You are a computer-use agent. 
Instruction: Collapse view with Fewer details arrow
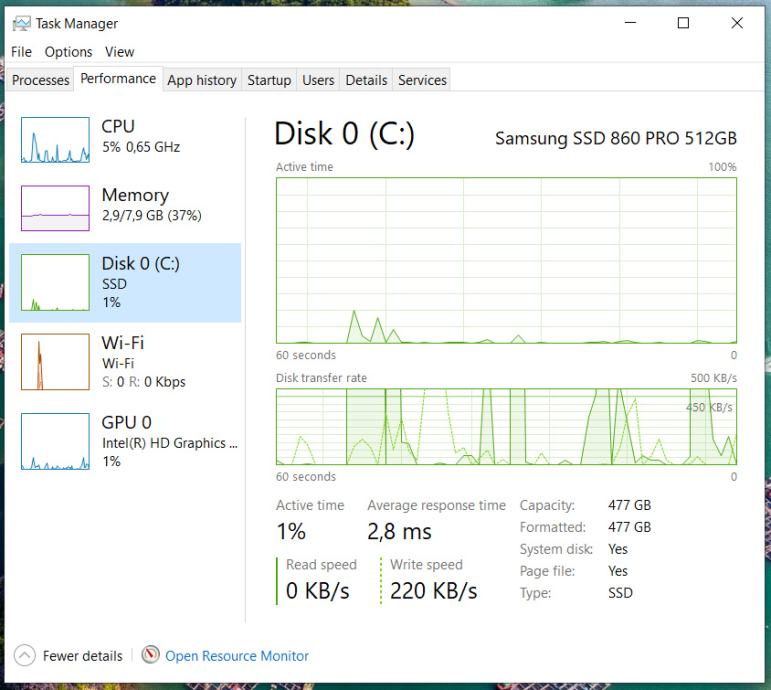pyautogui.click(x=24, y=656)
